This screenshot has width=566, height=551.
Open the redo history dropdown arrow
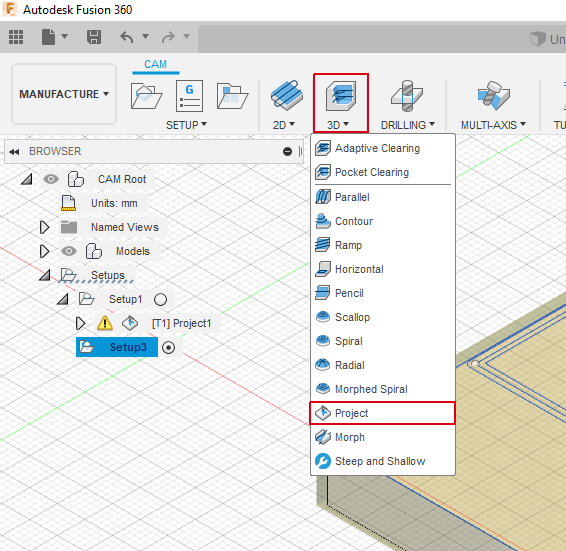[x=187, y=36]
